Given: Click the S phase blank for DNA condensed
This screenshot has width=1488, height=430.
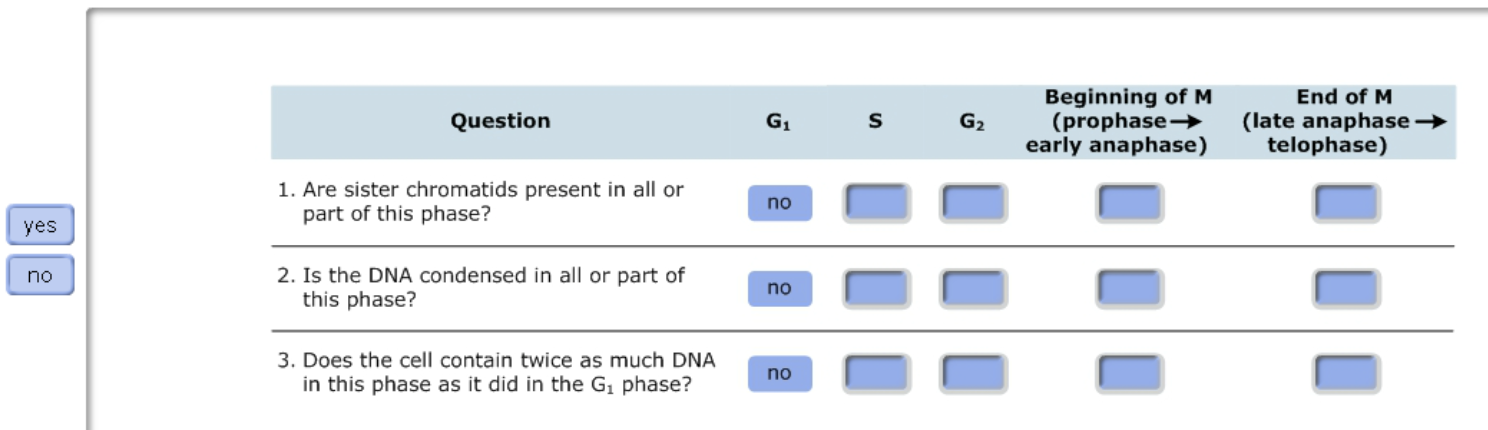Looking at the screenshot, I should [x=876, y=288].
